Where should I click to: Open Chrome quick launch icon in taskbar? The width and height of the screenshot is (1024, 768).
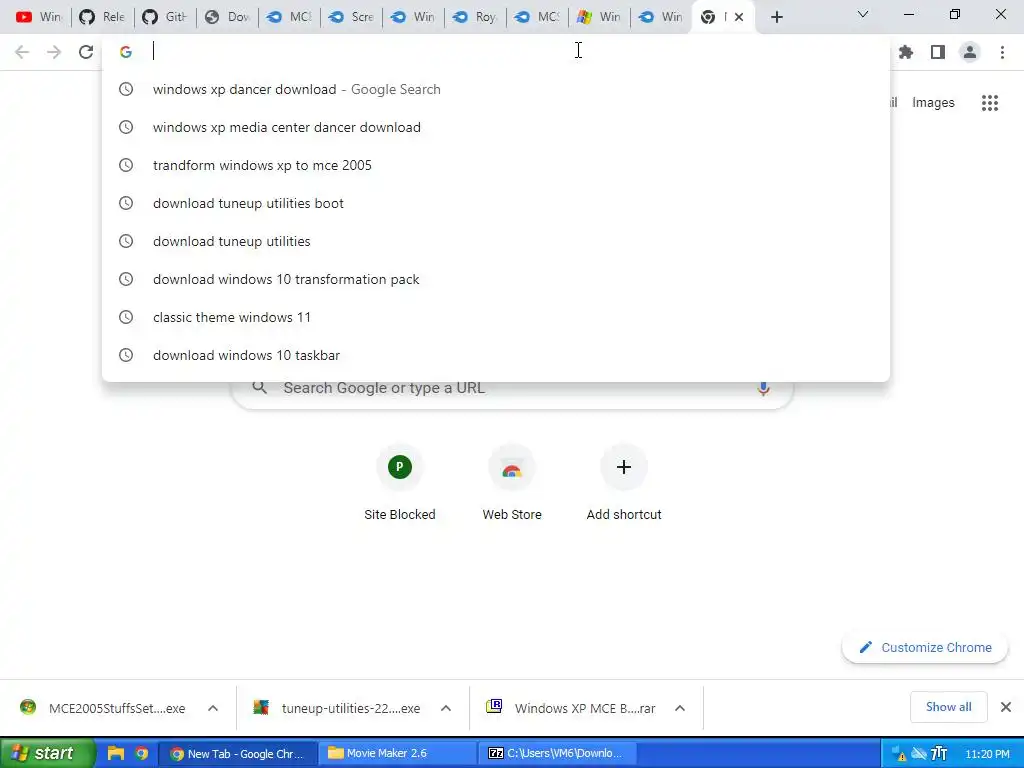[142, 753]
